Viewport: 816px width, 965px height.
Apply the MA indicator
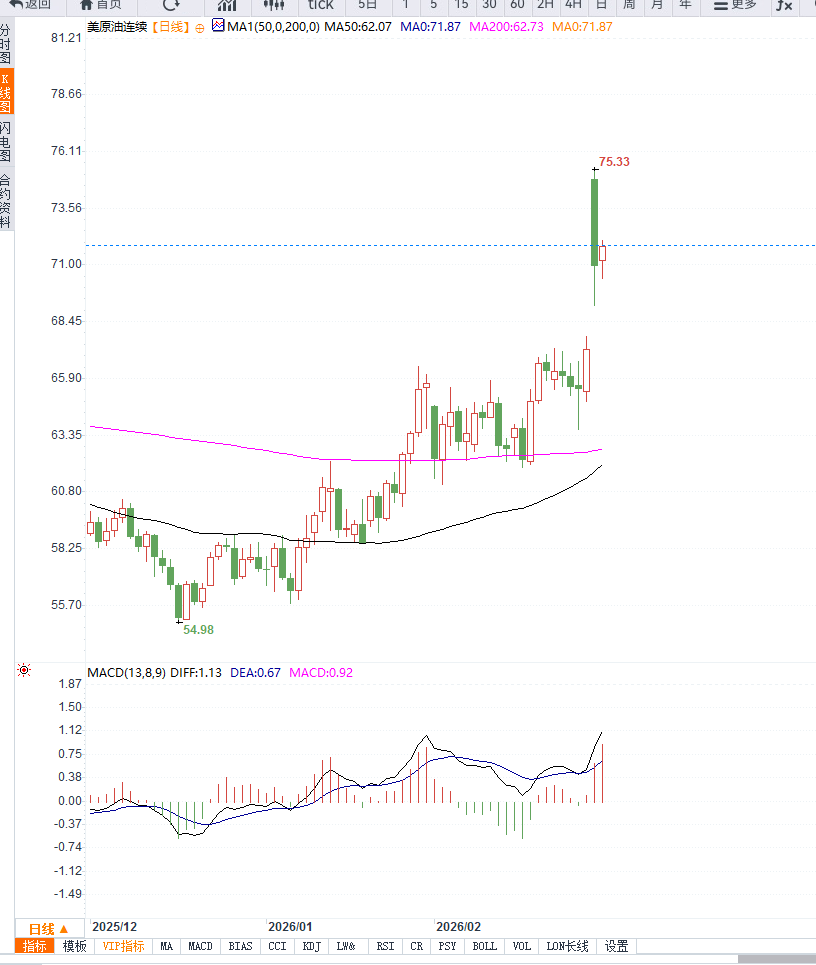pos(166,946)
